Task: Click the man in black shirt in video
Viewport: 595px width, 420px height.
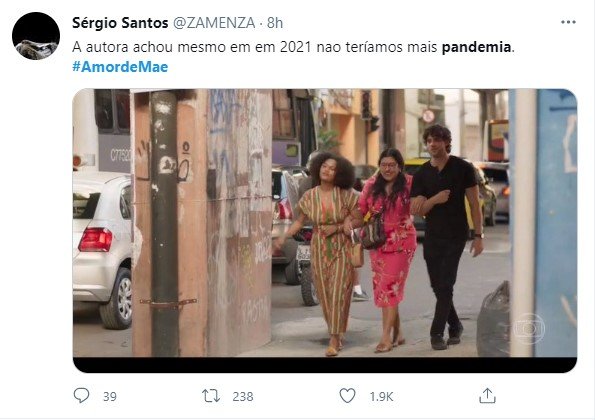Action: tap(446, 237)
